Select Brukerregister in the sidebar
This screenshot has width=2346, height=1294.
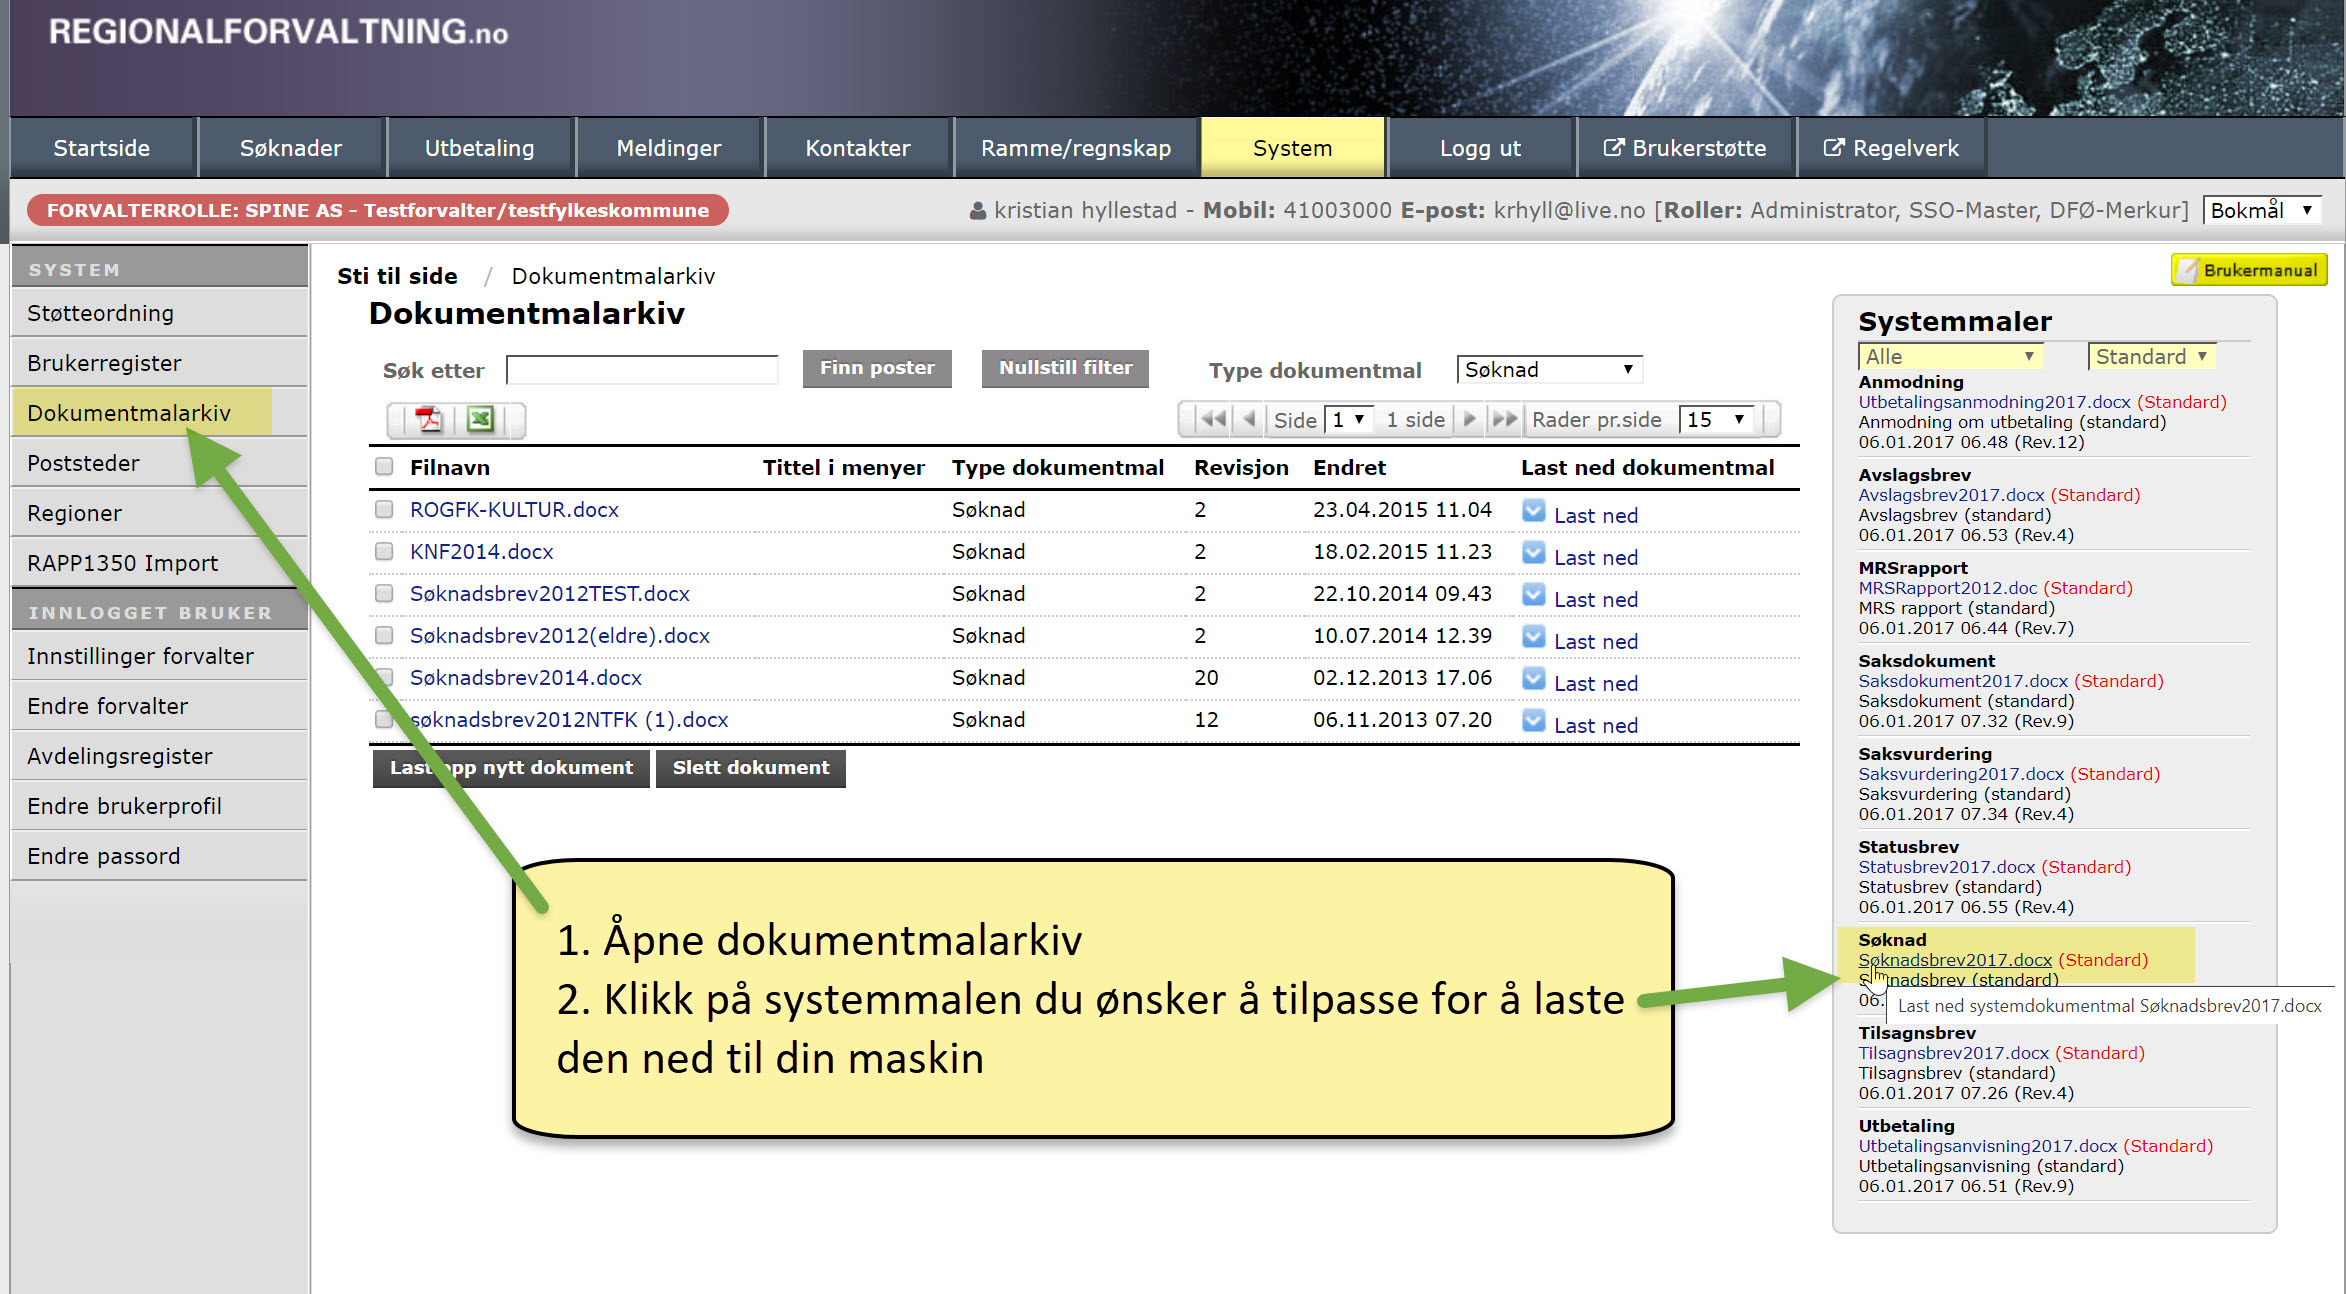pyautogui.click(x=105, y=363)
